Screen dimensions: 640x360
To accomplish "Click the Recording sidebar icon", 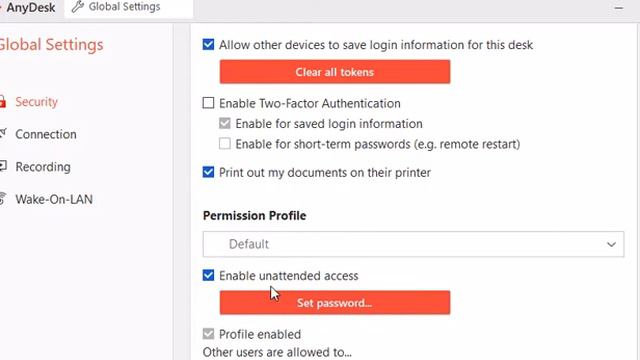I will click(x=3, y=166).
